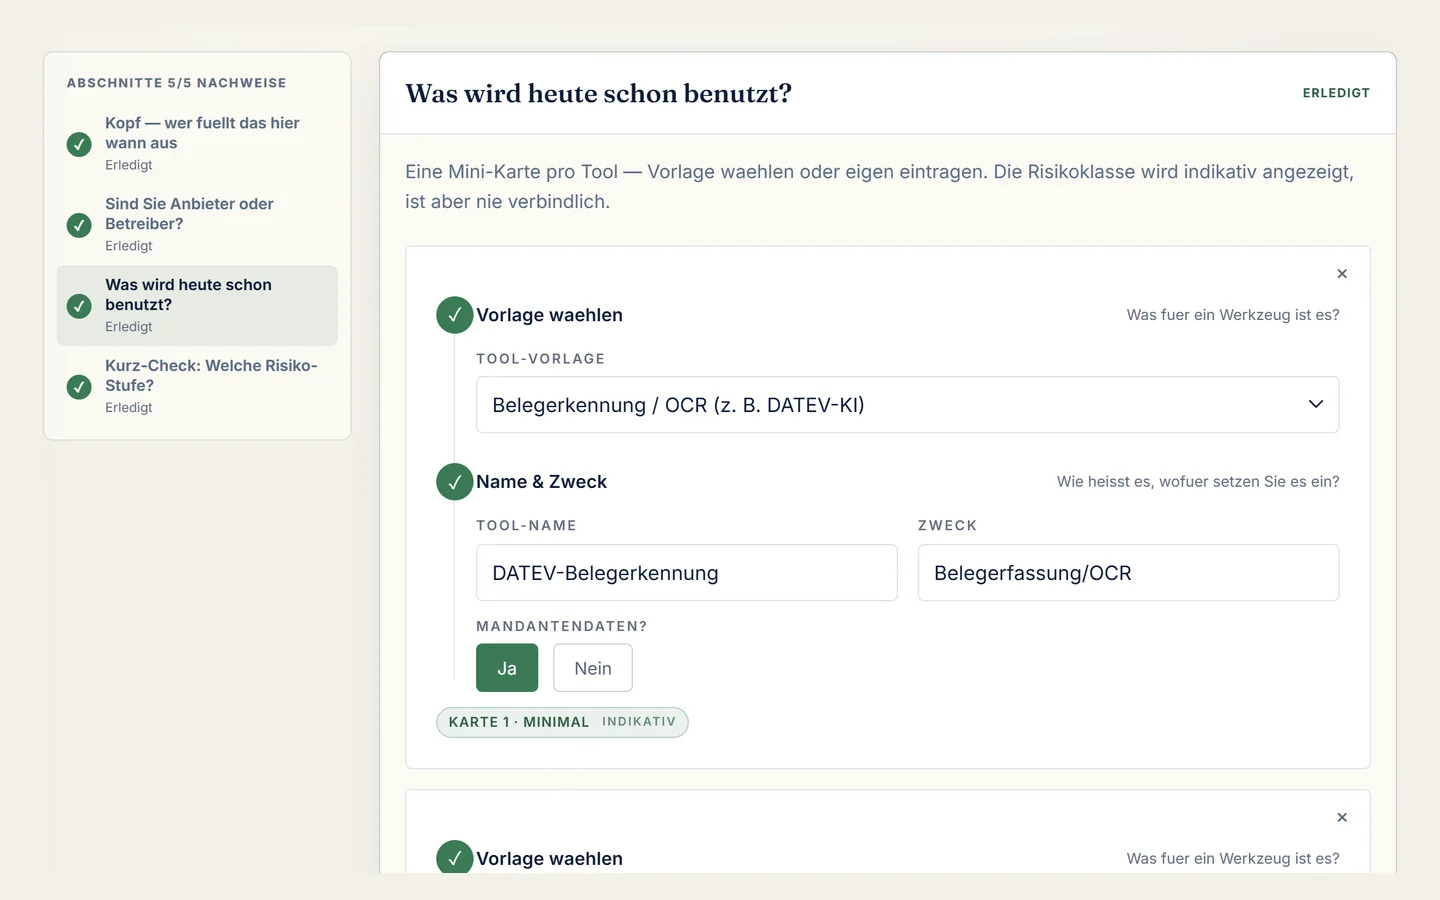Click the page title 'Was wird heute schon benutzt?'
This screenshot has height=900, width=1440.
598,93
